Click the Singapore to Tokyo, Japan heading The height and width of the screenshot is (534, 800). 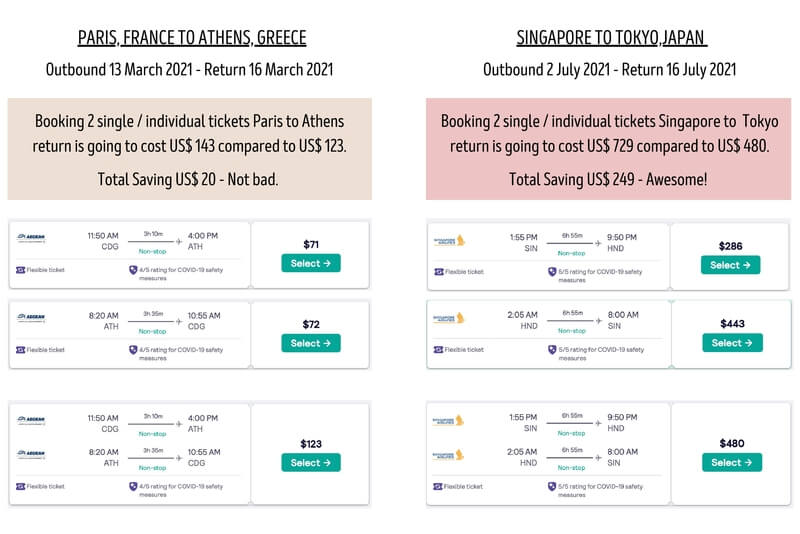(x=610, y=39)
